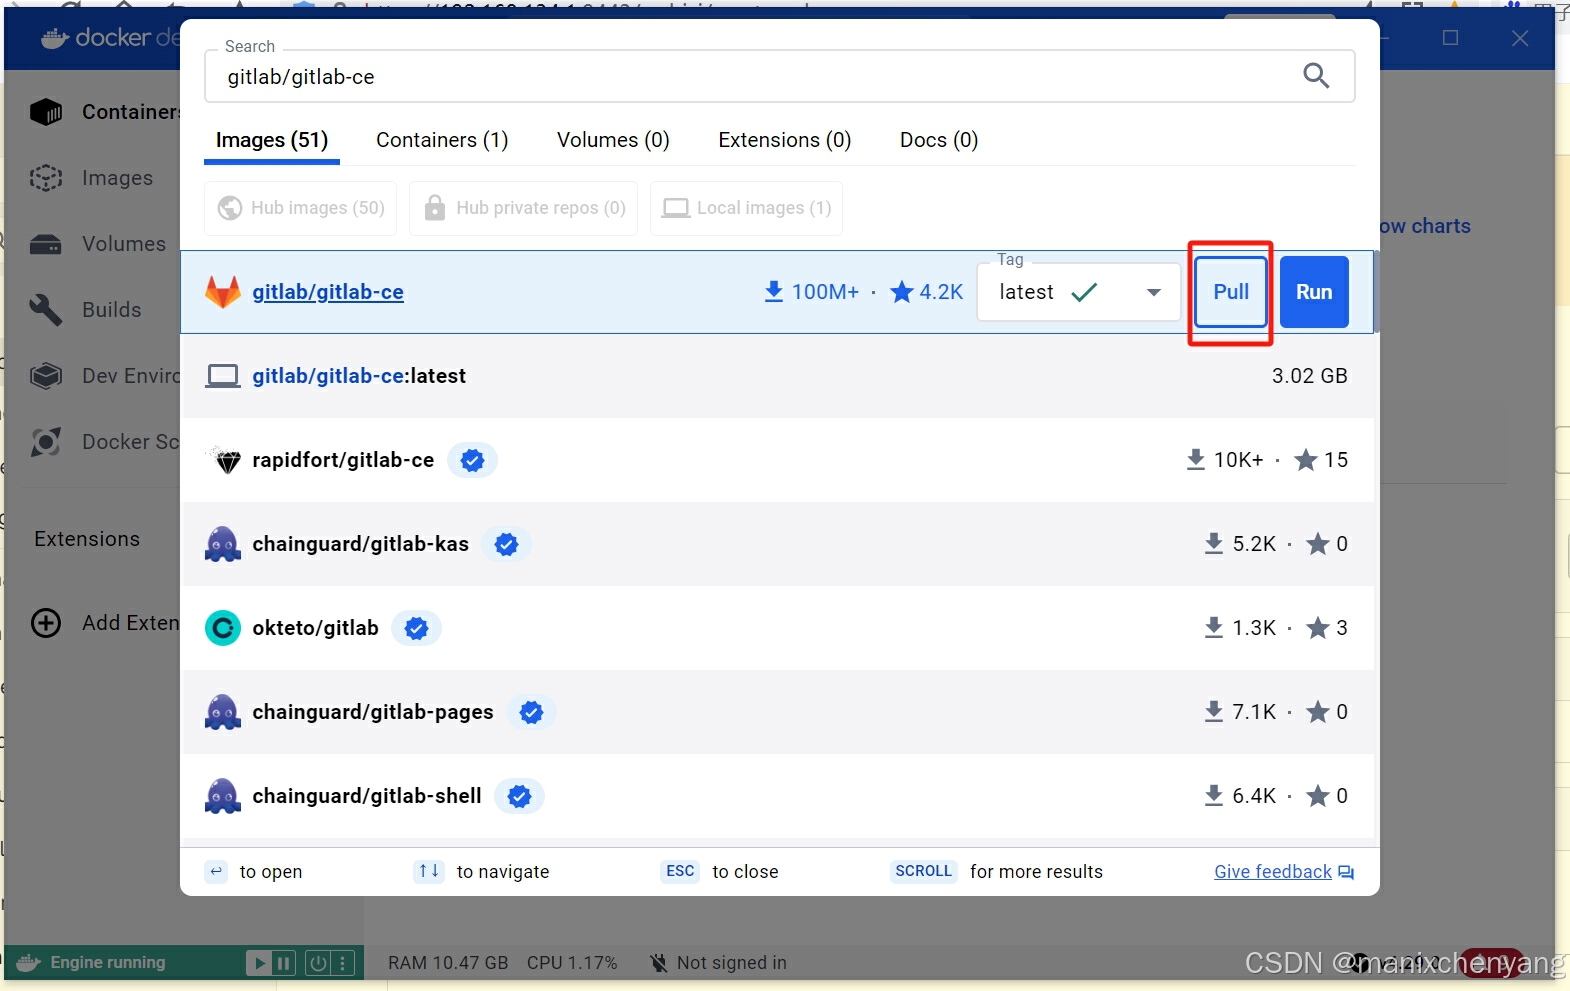Click the rapidfort diamond logo icon

[x=228, y=460]
